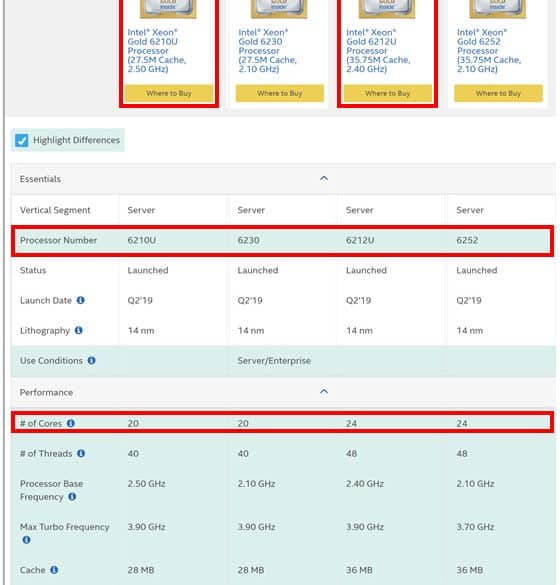Click the 2.40 GHz base frequency value
This screenshot has height=585, width=560.
365,484
